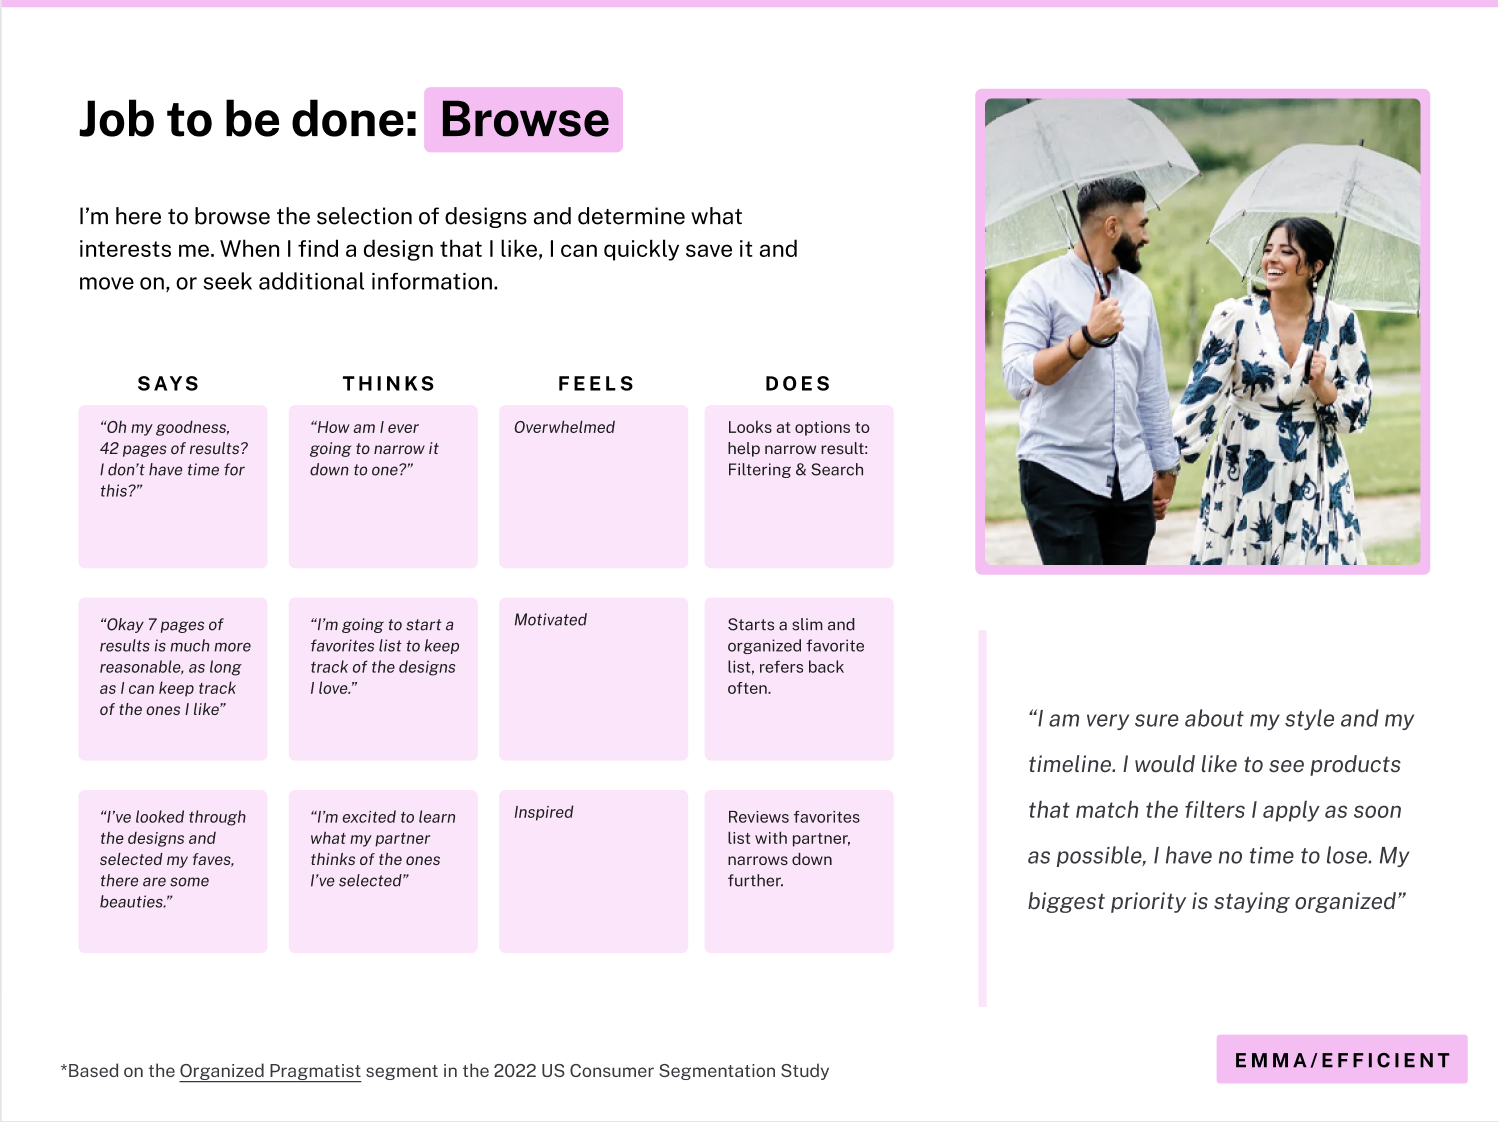This screenshot has width=1498, height=1122.
Task: Click the "How am I ever going to narrow" card
Action: [383, 487]
